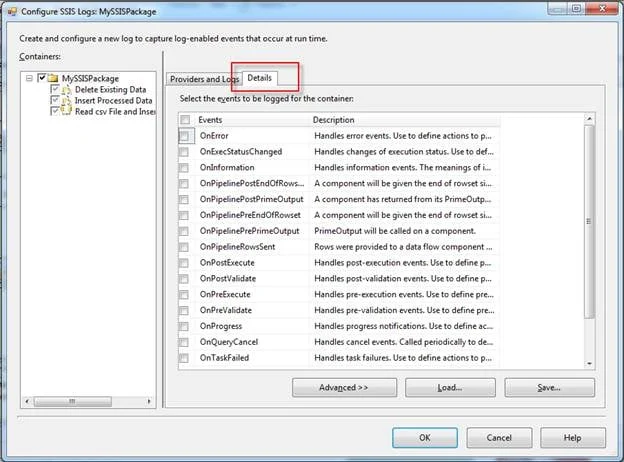Select the Details tab
The width and height of the screenshot is (624, 462).
click(x=259, y=78)
